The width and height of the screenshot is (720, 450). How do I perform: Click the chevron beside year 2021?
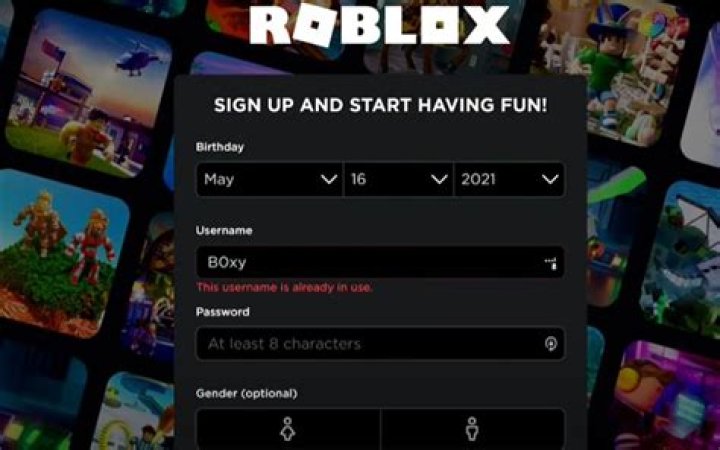(550, 179)
